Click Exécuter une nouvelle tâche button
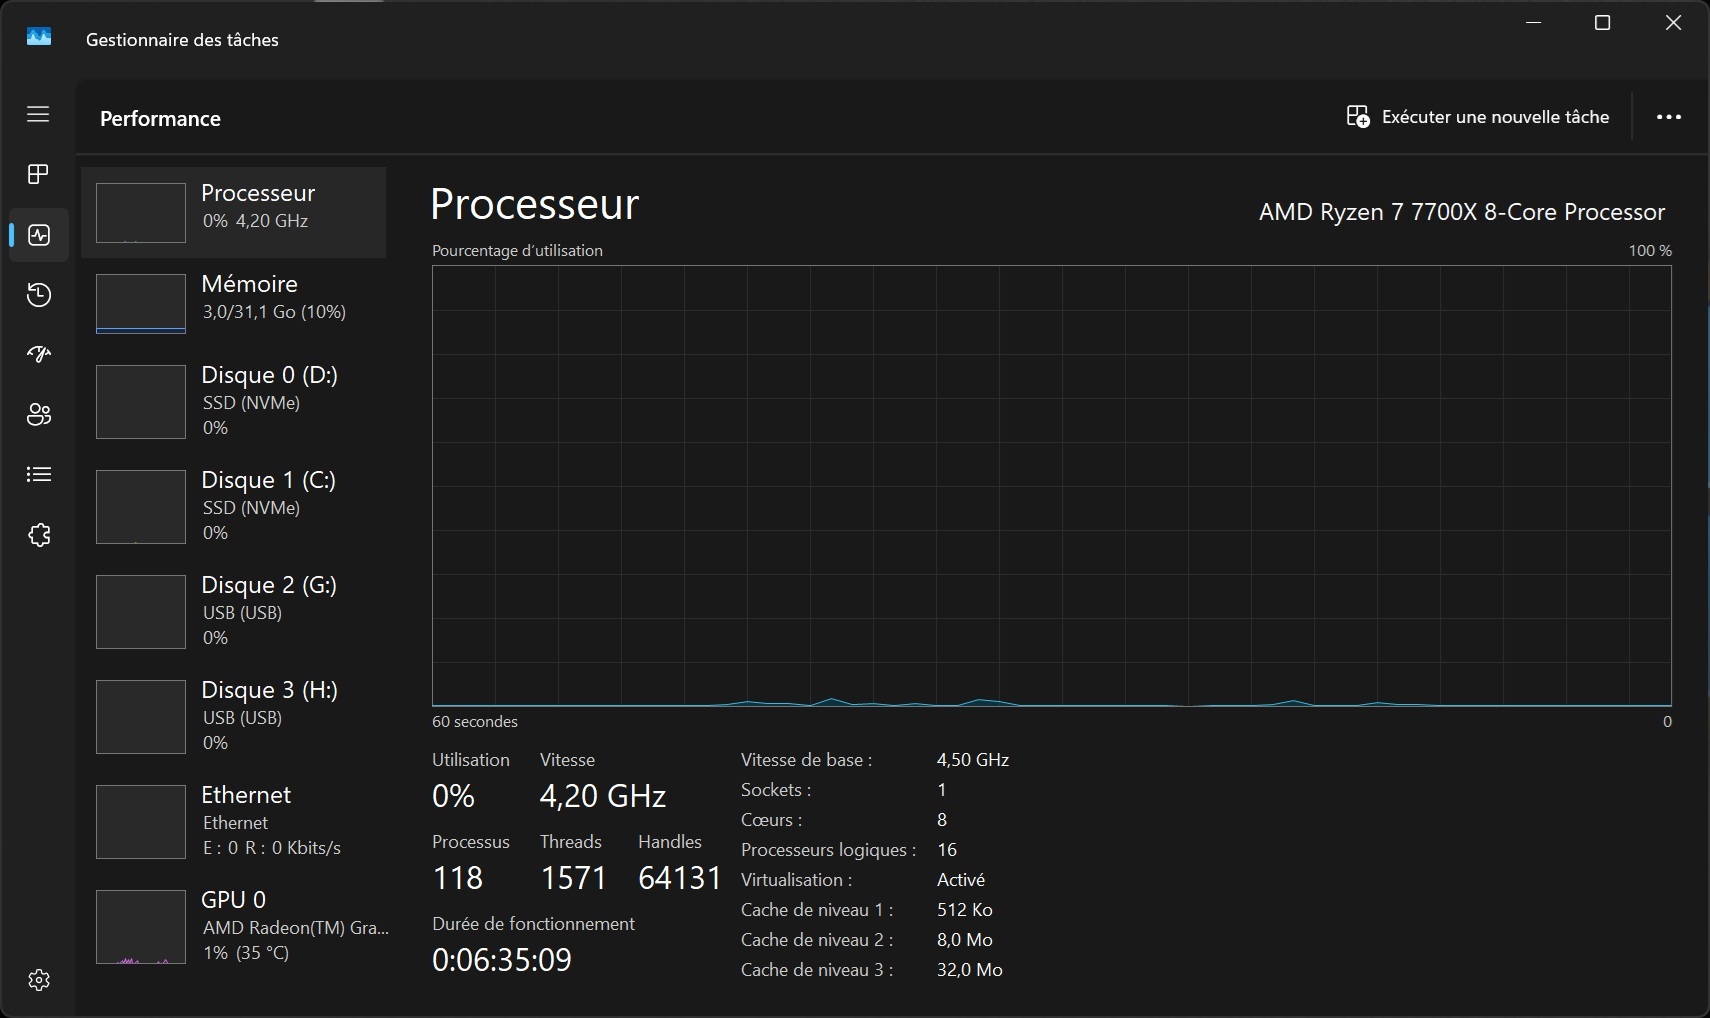Screen dimensions: 1710x1018 coord(1478,117)
